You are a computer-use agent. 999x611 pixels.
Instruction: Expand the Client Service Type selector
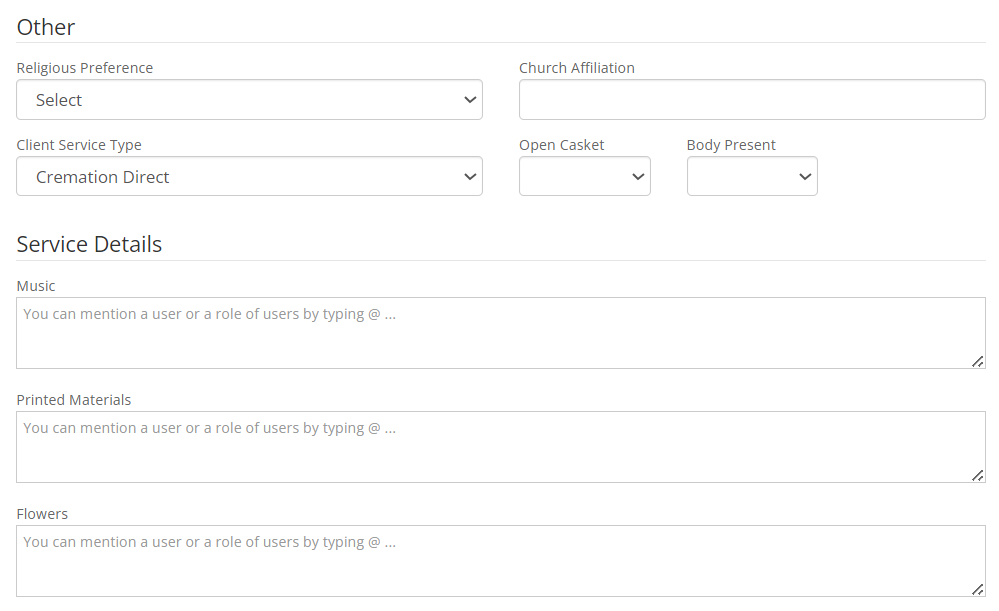pyautogui.click(x=249, y=176)
